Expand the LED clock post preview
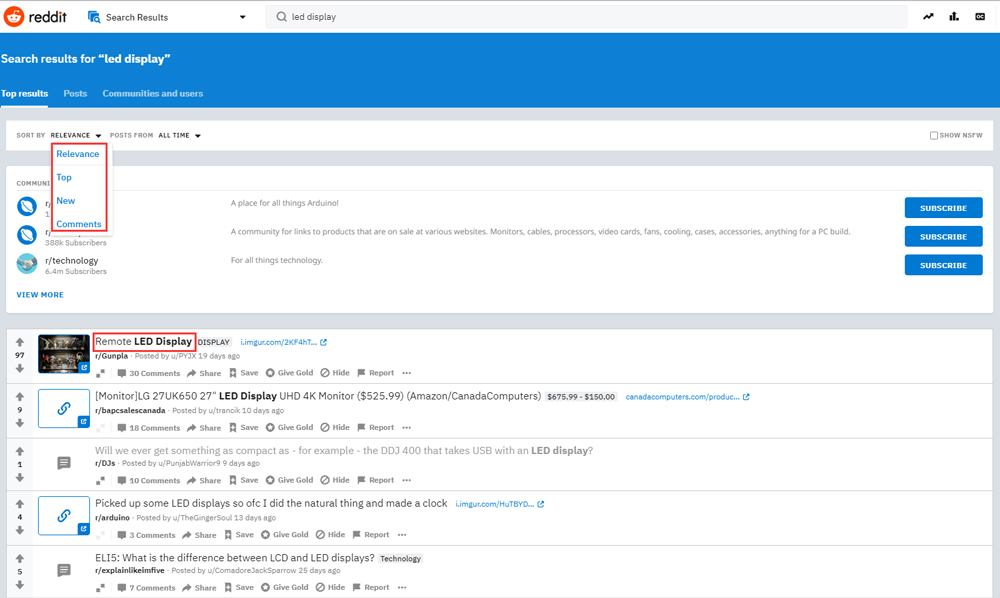 tap(100, 536)
